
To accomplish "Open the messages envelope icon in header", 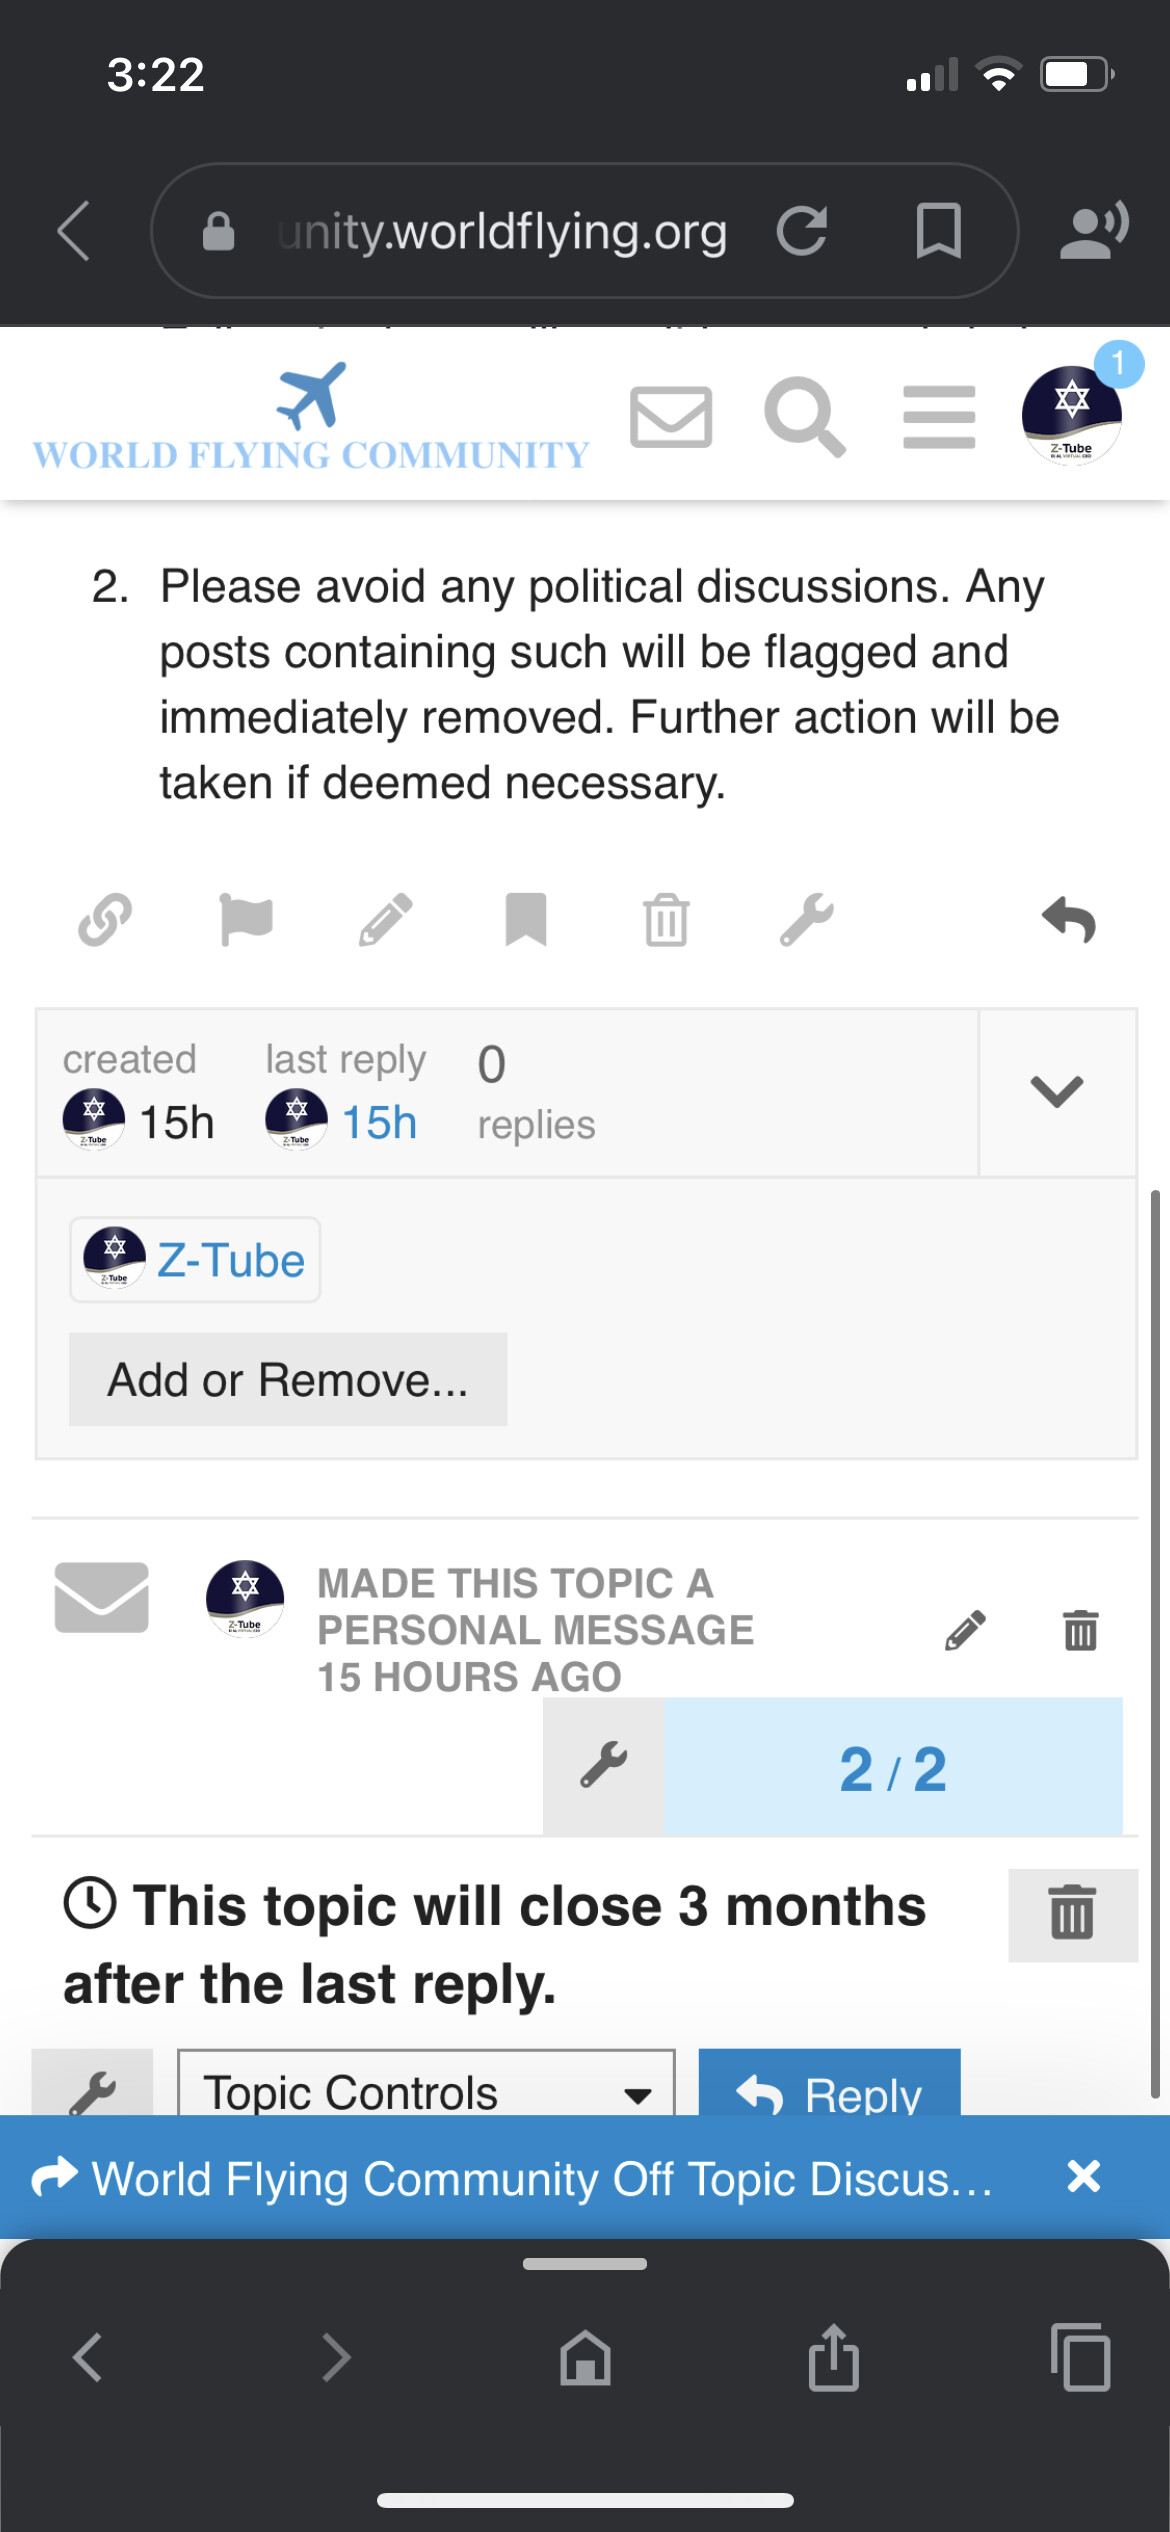I will (x=671, y=417).
